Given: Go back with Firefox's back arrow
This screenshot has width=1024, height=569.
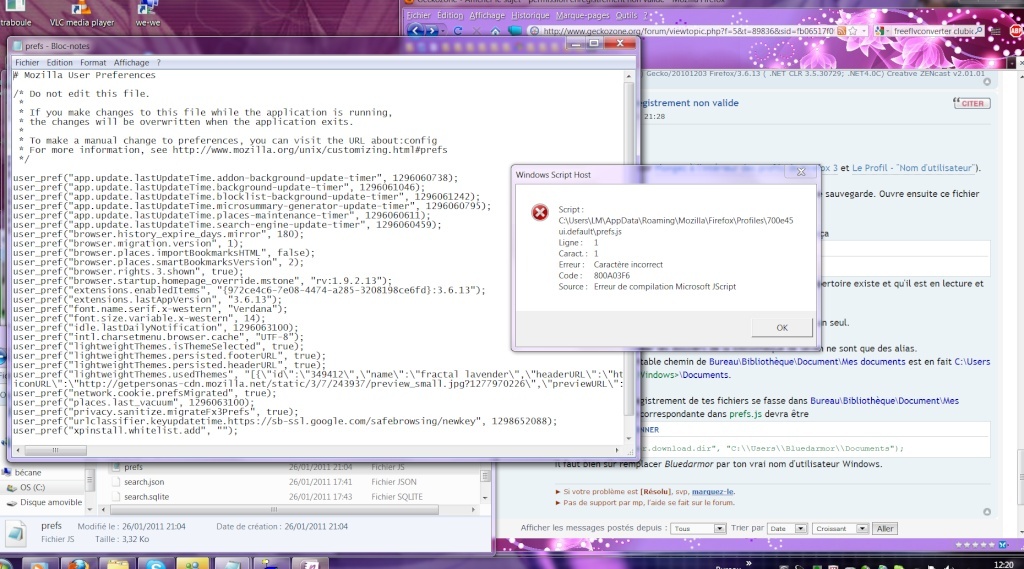Looking at the screenshot, I should pyautogui.click(x=415, y=31).
